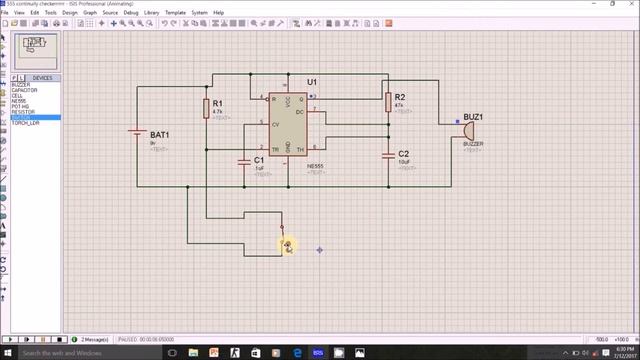Toggle the grid display
This screenshot has height=360, width=640.
pos(89,24)
